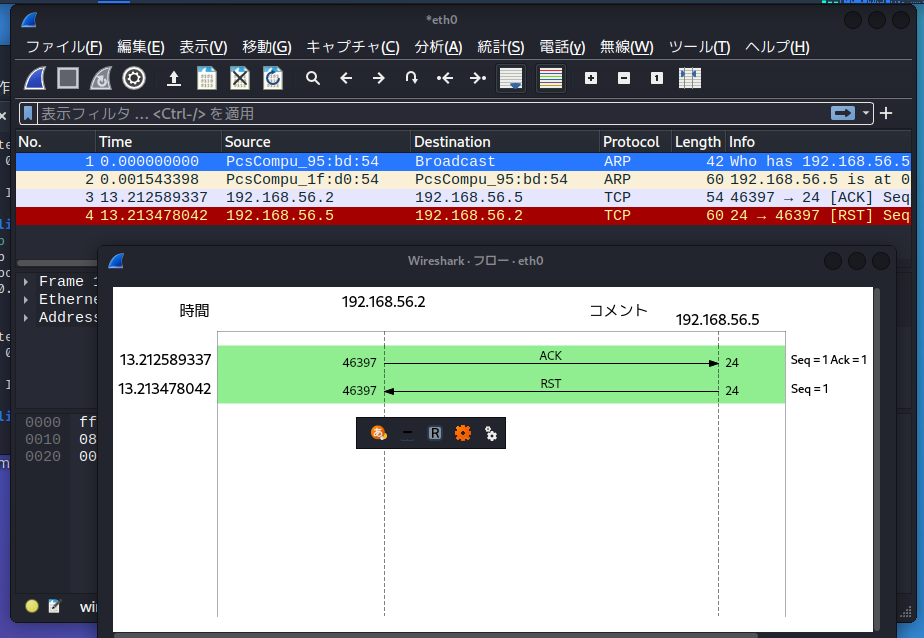The width and height of the screenshot is (924, 638).
Task: Click the R button on the input toolbar
Action: pos(435,433)
